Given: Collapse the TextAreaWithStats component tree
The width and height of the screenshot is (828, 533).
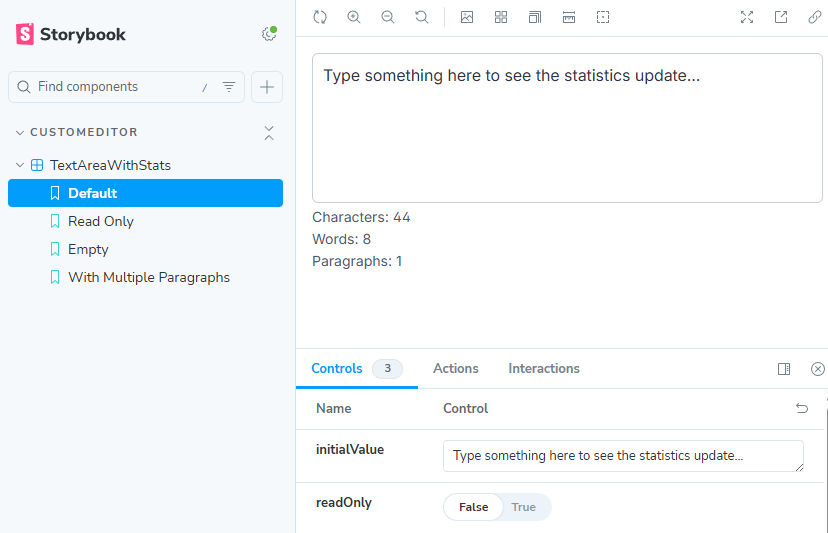Looking at the screenshot, I should (x=20, y=165).
